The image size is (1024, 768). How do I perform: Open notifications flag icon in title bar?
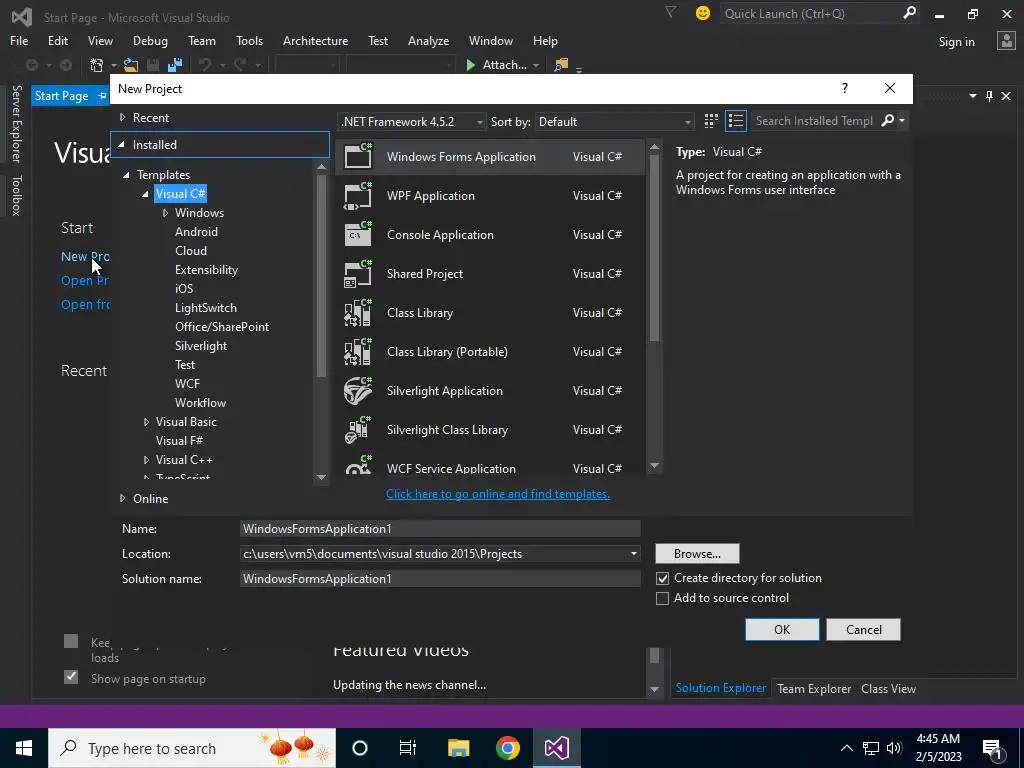(670, 12)
